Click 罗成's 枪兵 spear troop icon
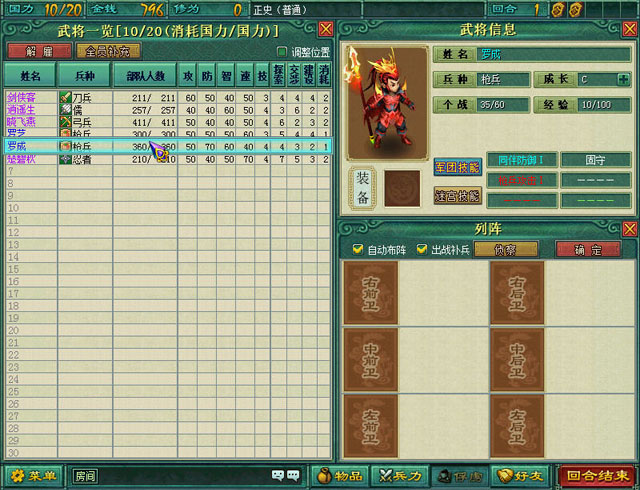Image resolution: width=640 pixels, height=490 pixels. pos(65,146)
